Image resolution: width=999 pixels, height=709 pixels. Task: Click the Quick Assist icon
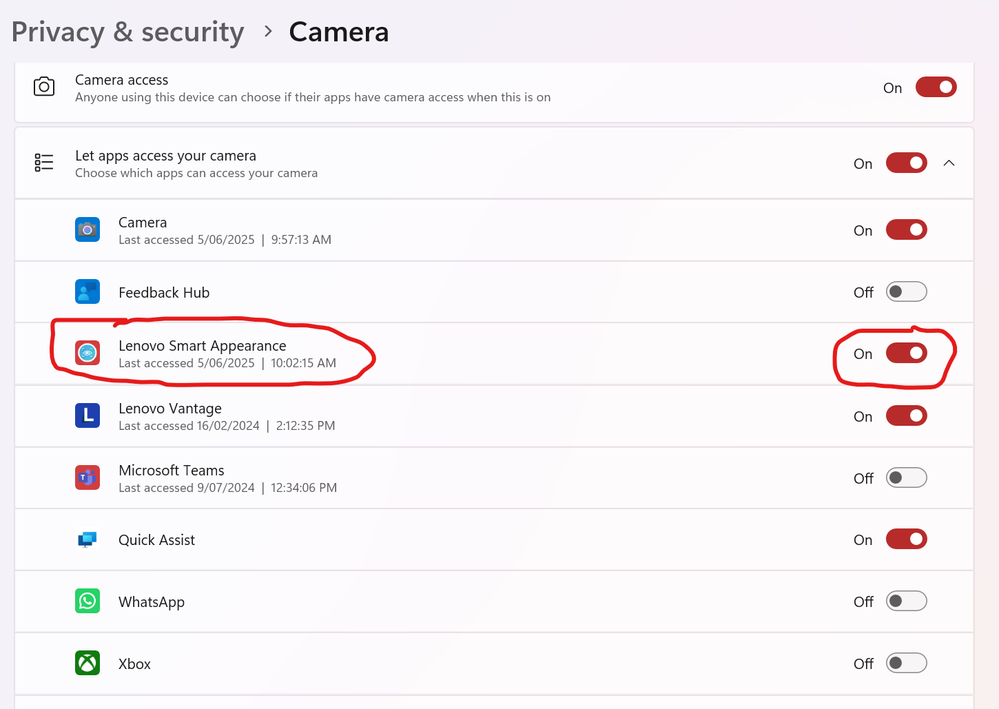(x=87, y=540)
